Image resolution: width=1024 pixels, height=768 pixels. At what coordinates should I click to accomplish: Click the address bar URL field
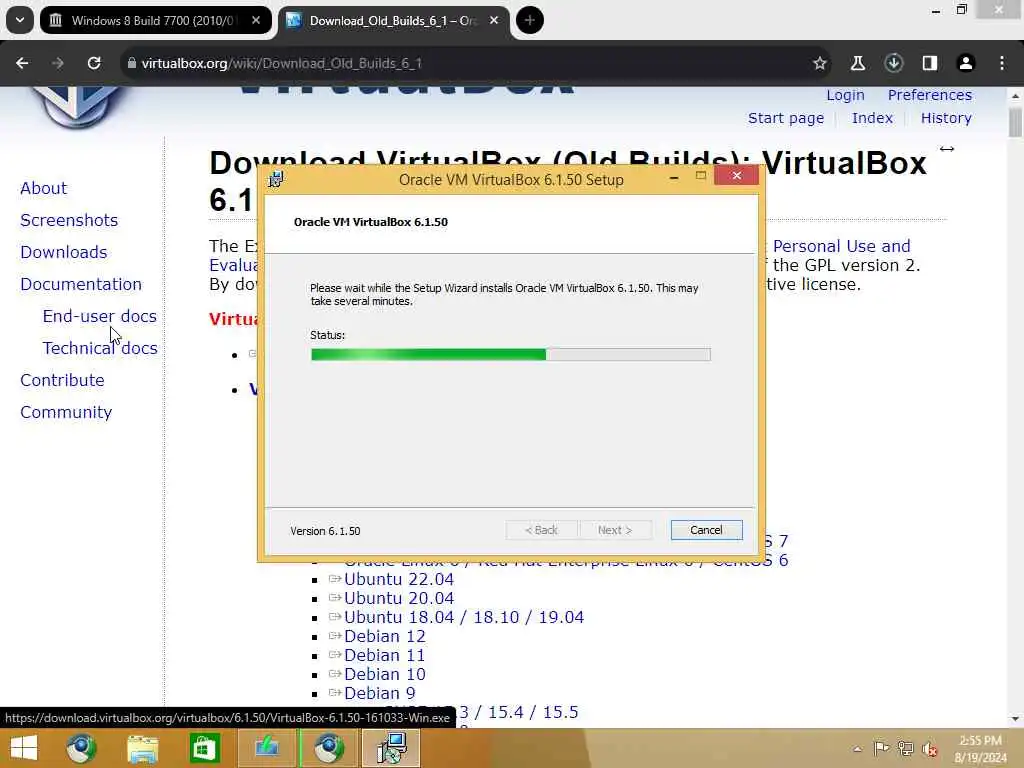tap(477, 63)
